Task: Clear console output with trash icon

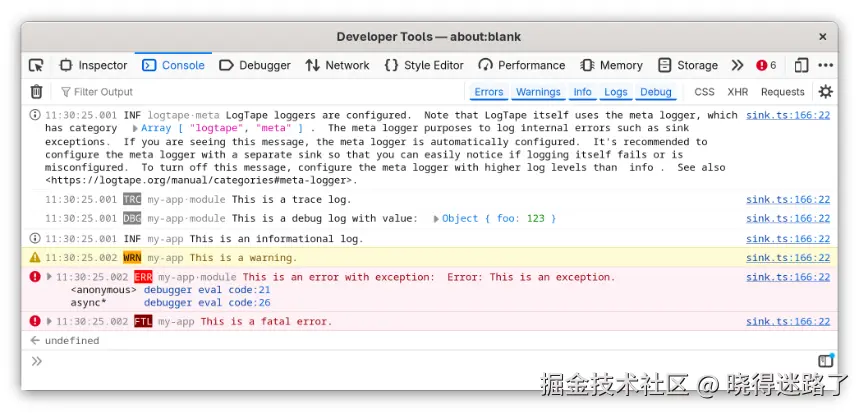Action: tap(36, 92)
